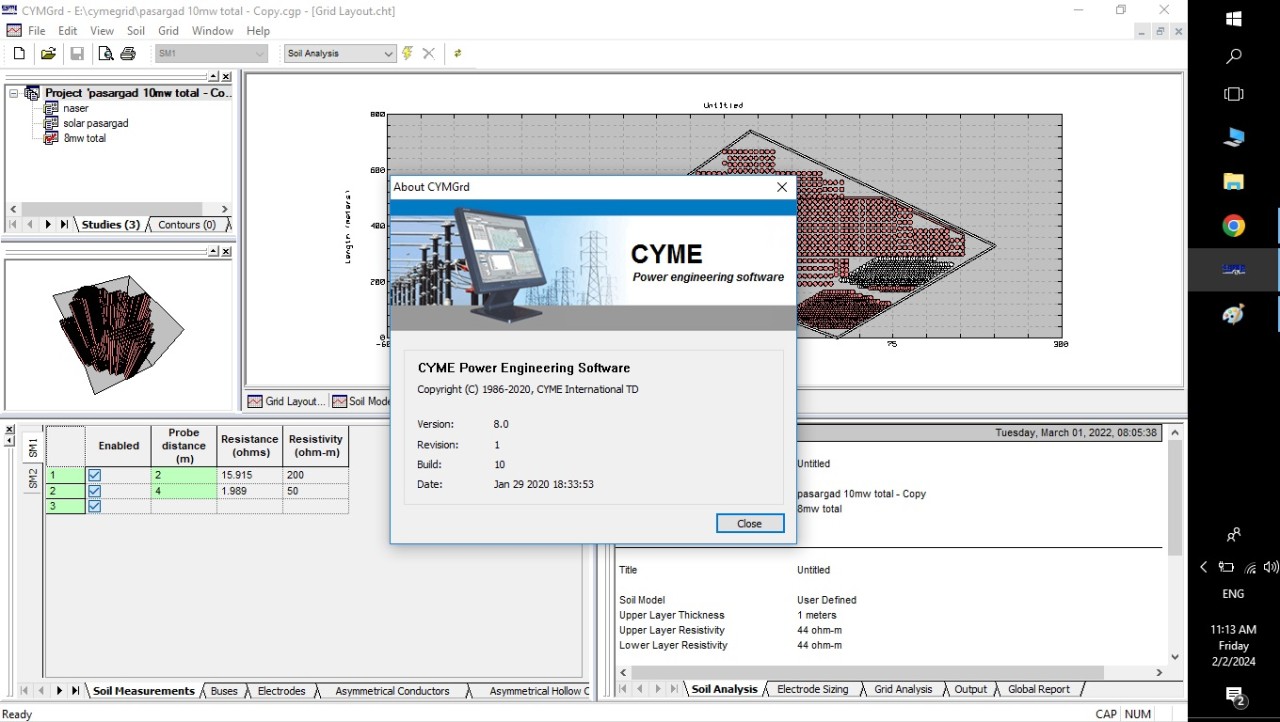Click the project tree horizontal scrollbar
This screenshot has width=1280, height=722.
pos(118,209)
